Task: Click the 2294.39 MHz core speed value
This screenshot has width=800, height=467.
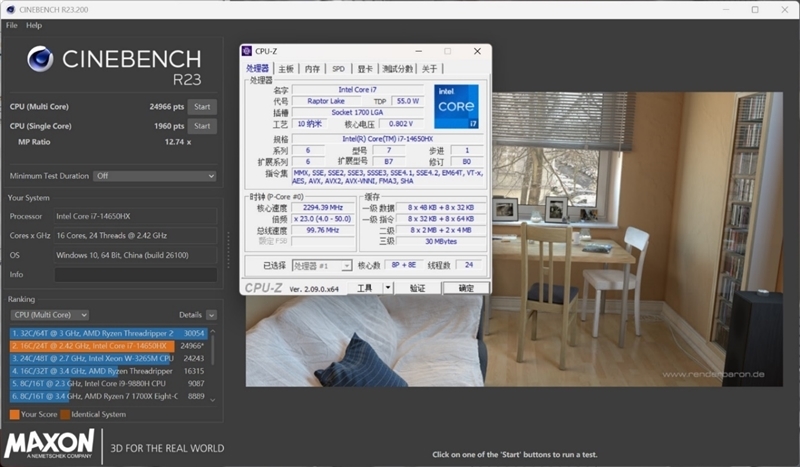Action: 323,208
